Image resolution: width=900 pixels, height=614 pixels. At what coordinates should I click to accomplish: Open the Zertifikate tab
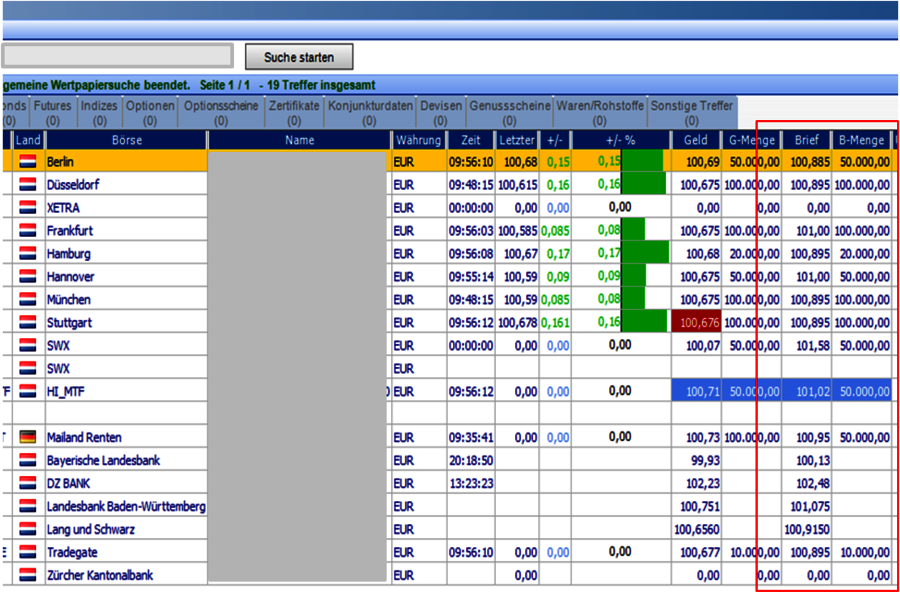coord(294,112)
